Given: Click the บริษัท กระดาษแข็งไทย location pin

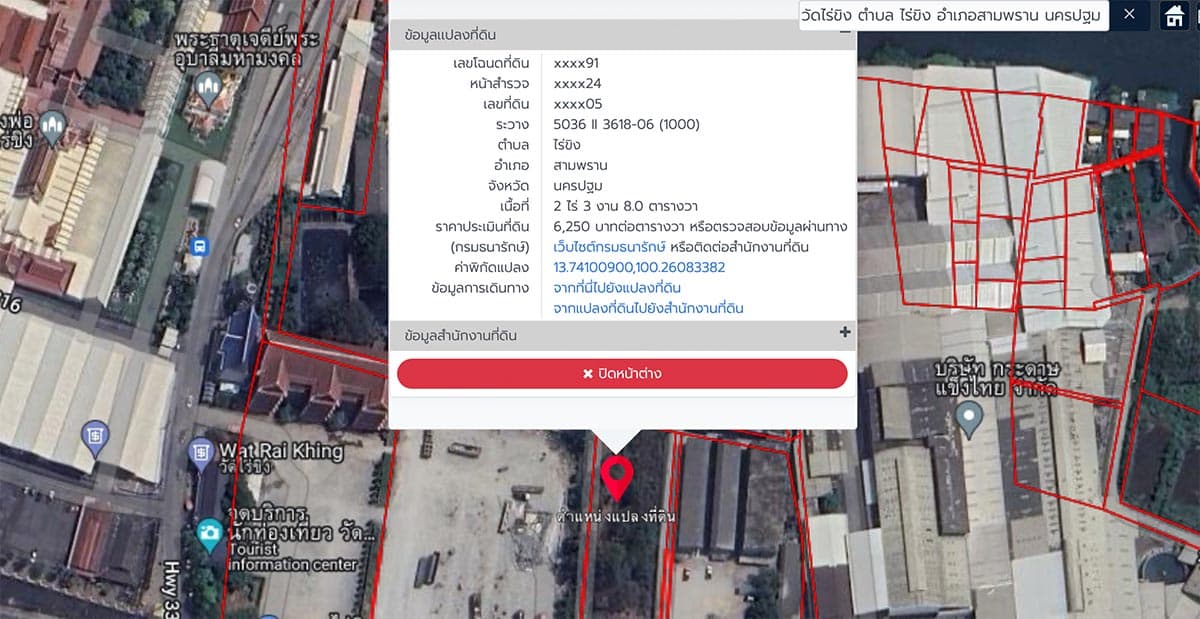Looking at the screenshot, I should (x=968, y=417).
